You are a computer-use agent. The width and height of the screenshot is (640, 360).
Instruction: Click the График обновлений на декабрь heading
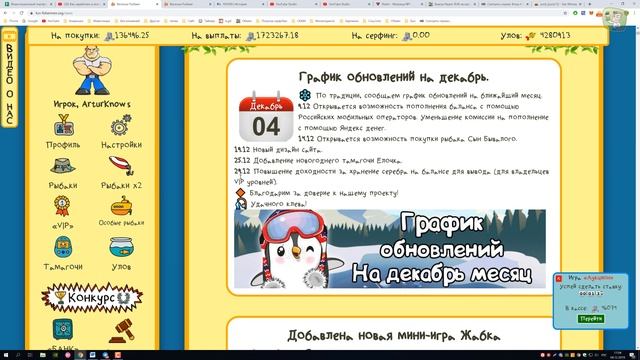click(393, 77)
